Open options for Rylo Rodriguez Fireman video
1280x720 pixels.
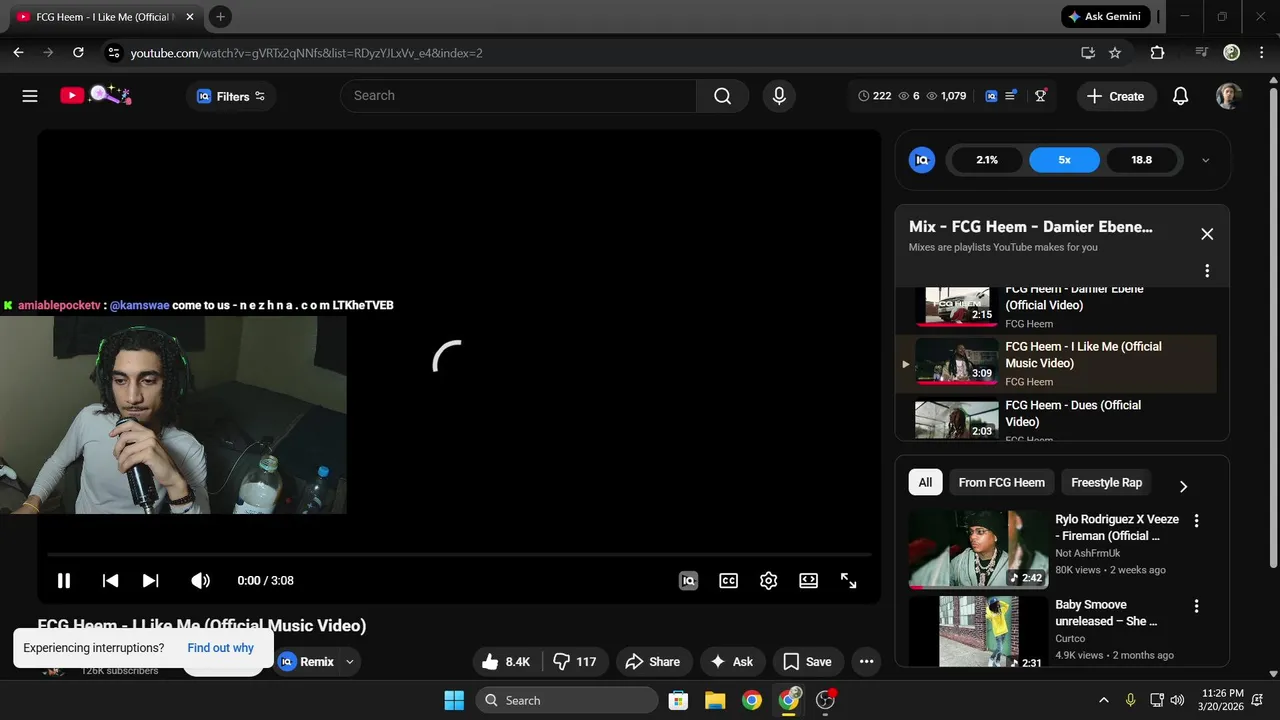(1196, 521)
